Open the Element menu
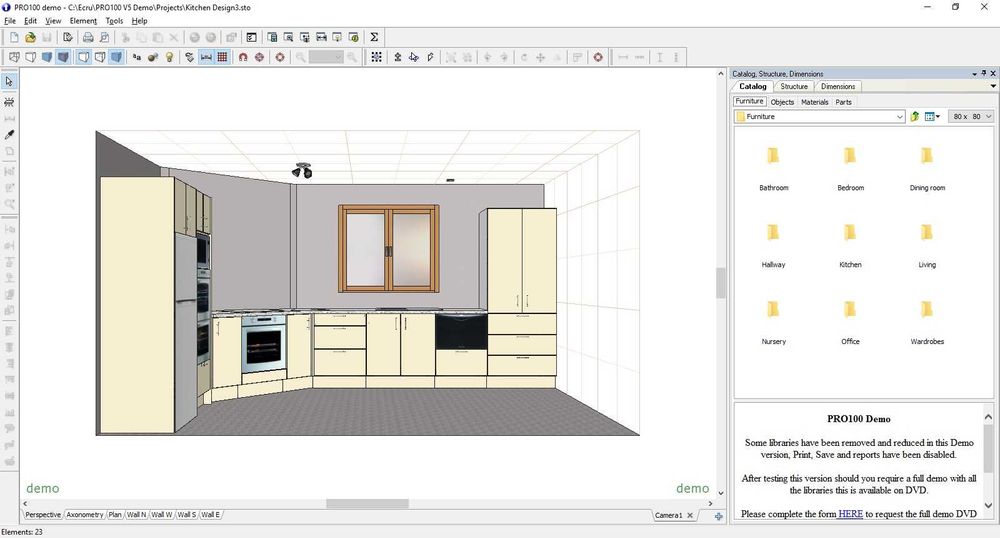 click(x=83, y=20)
